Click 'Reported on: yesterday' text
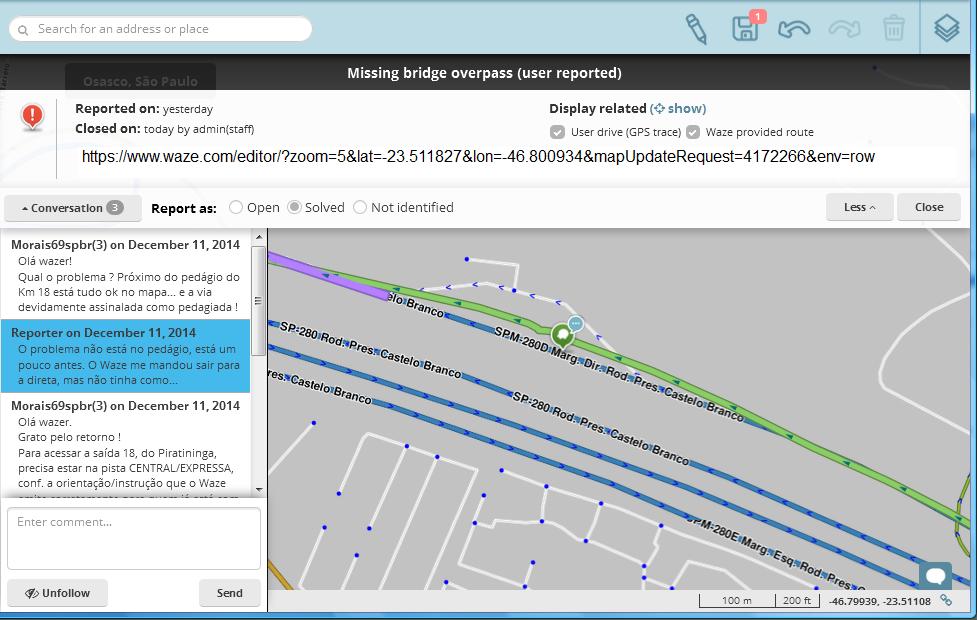Screen dimensions: 977x620 point(144,108)
